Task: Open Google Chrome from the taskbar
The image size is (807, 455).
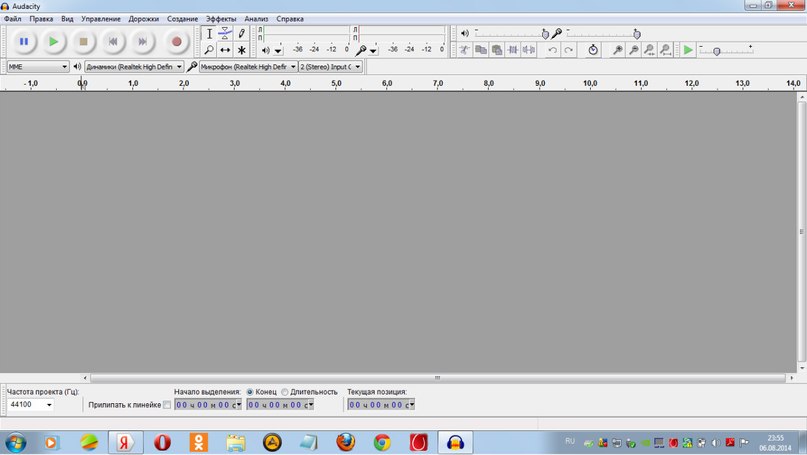Action: coord(382,442)
